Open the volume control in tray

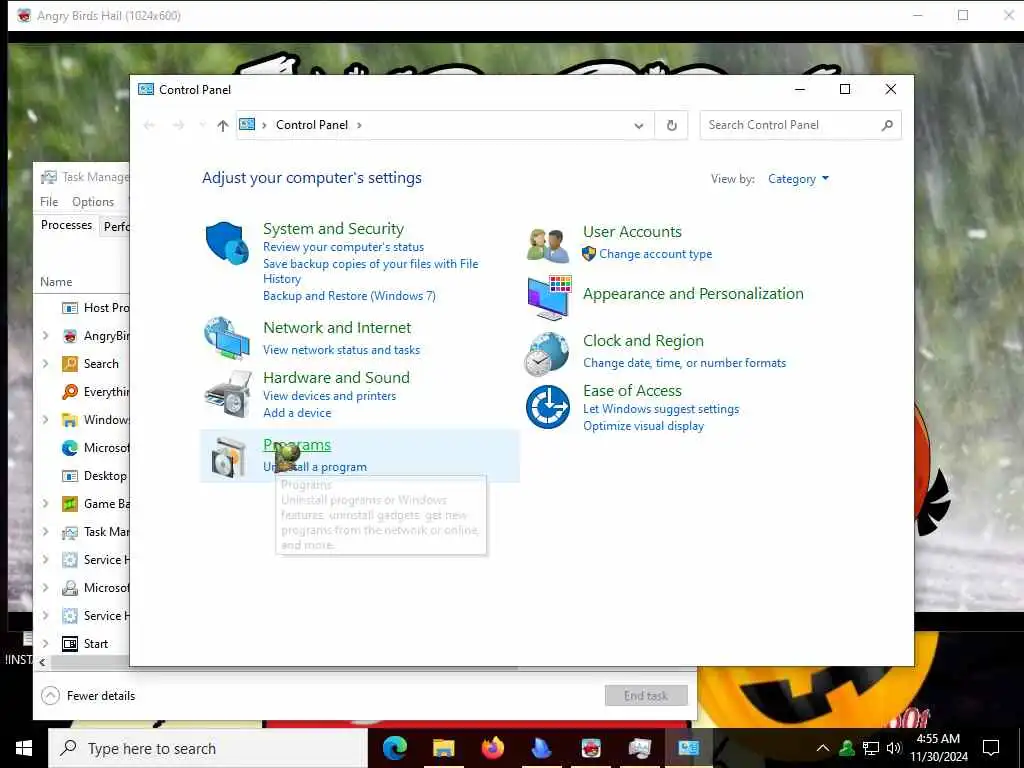(894, 748)
